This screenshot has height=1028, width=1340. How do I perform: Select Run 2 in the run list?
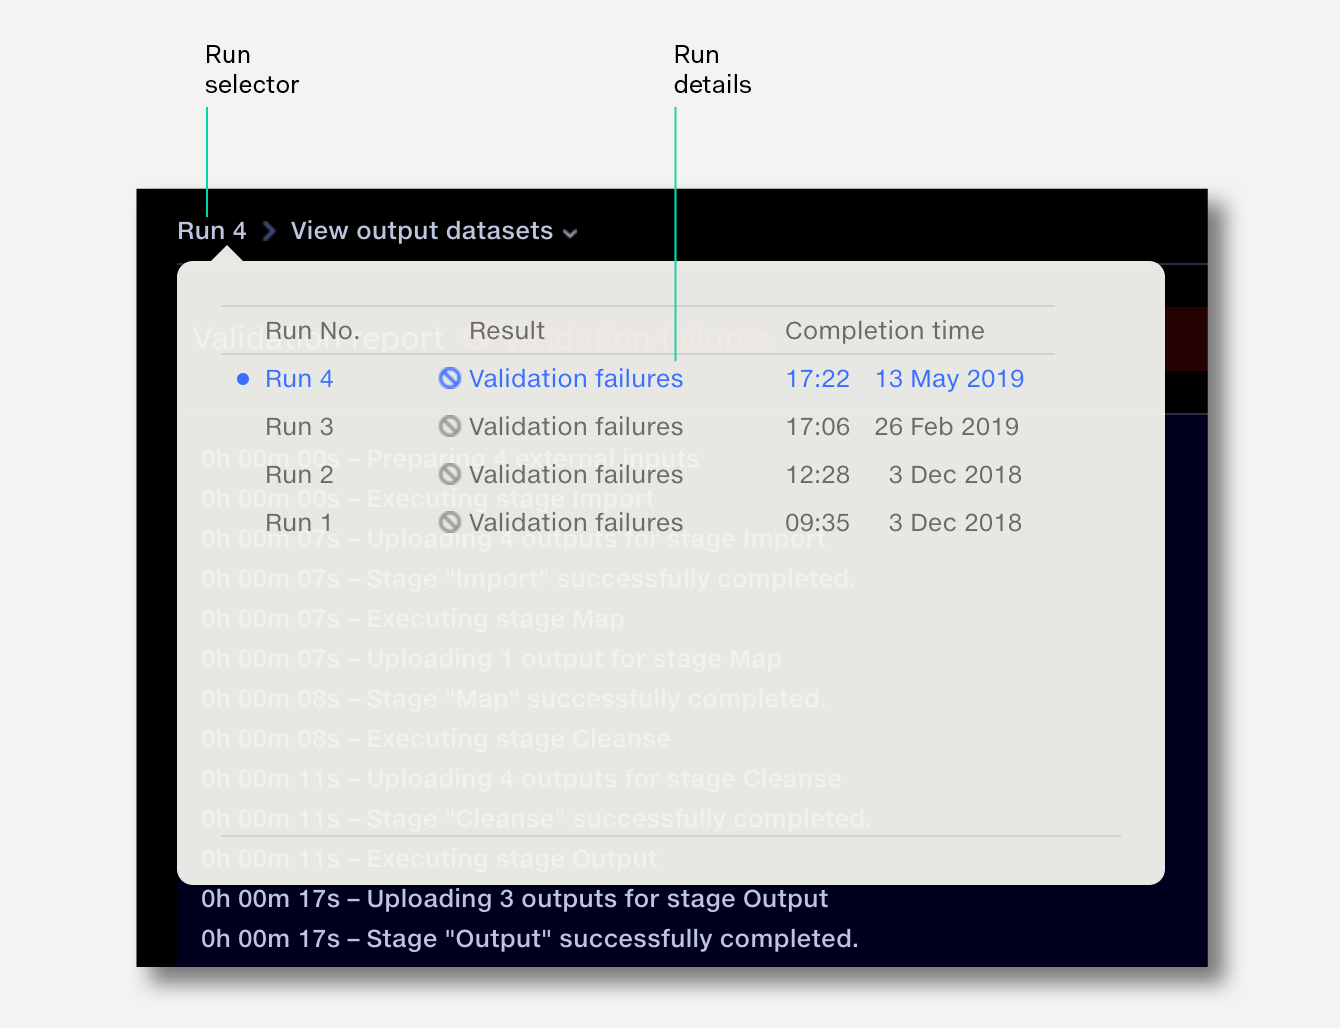pyautogui.click(x=299, y=475)
